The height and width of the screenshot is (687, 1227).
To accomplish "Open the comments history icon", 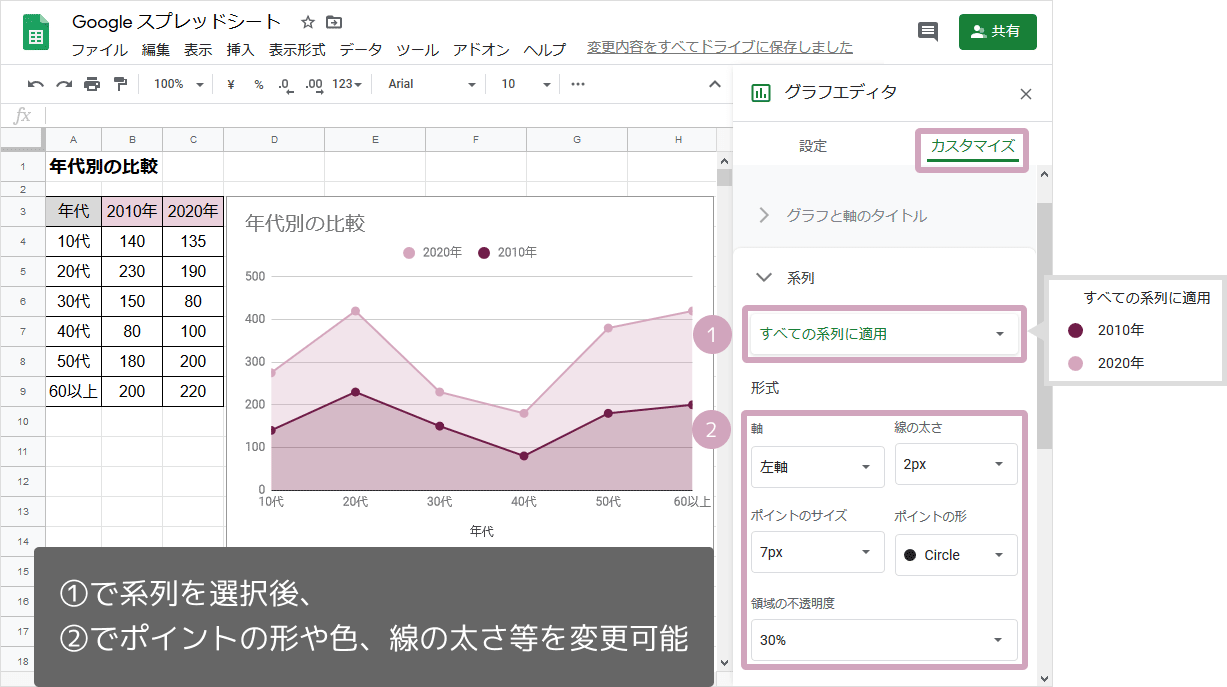I will [928, 31].
